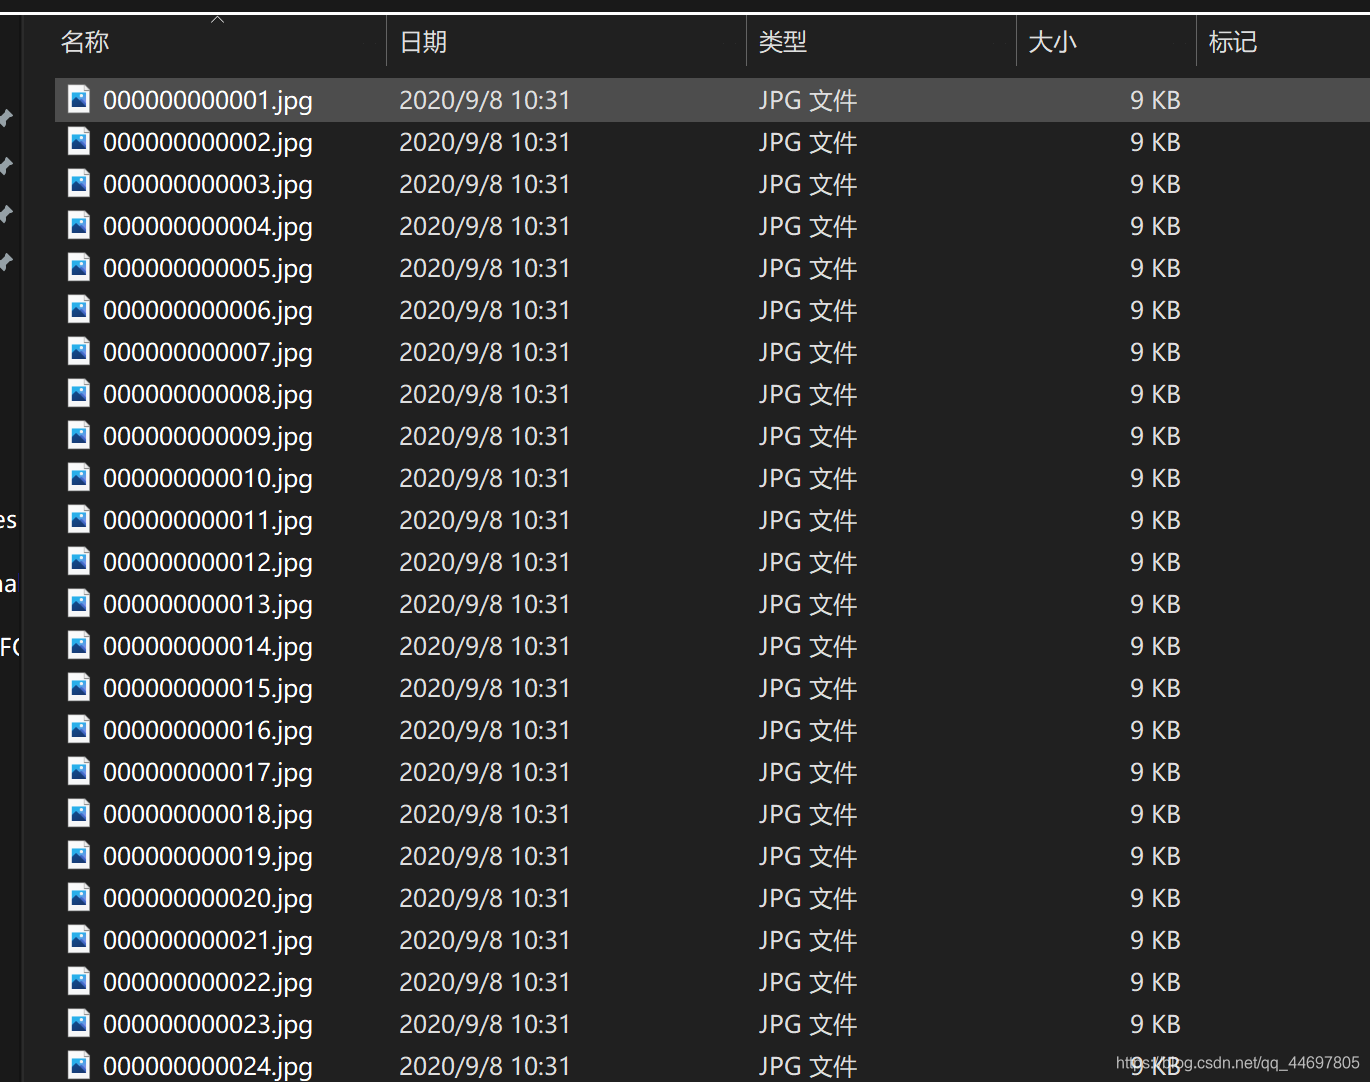Select file name 000000000012.jpg
The height and width of the screenshot is (1082, 1370).
pos(208,563)
